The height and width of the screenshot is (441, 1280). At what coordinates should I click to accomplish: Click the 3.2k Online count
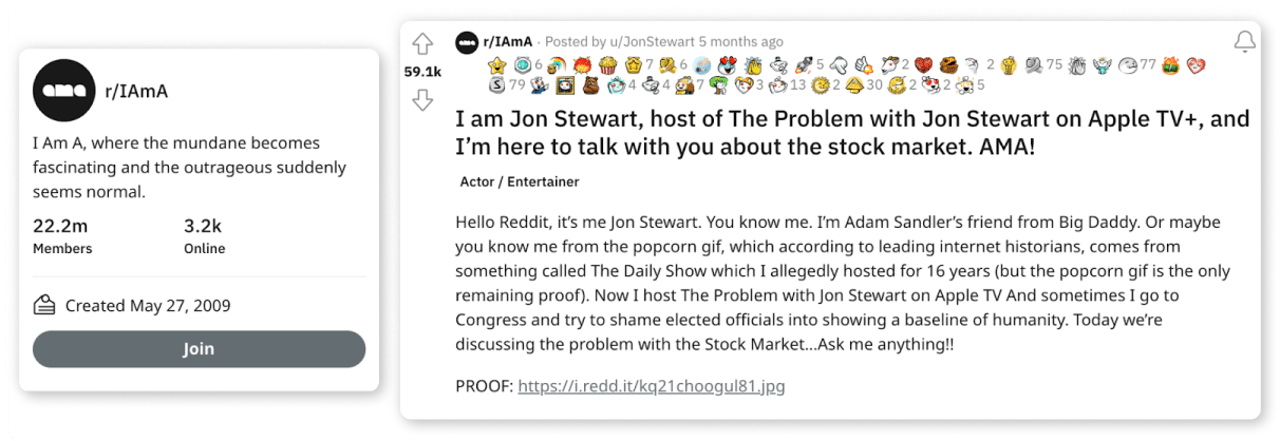click(x=204, y=236)
